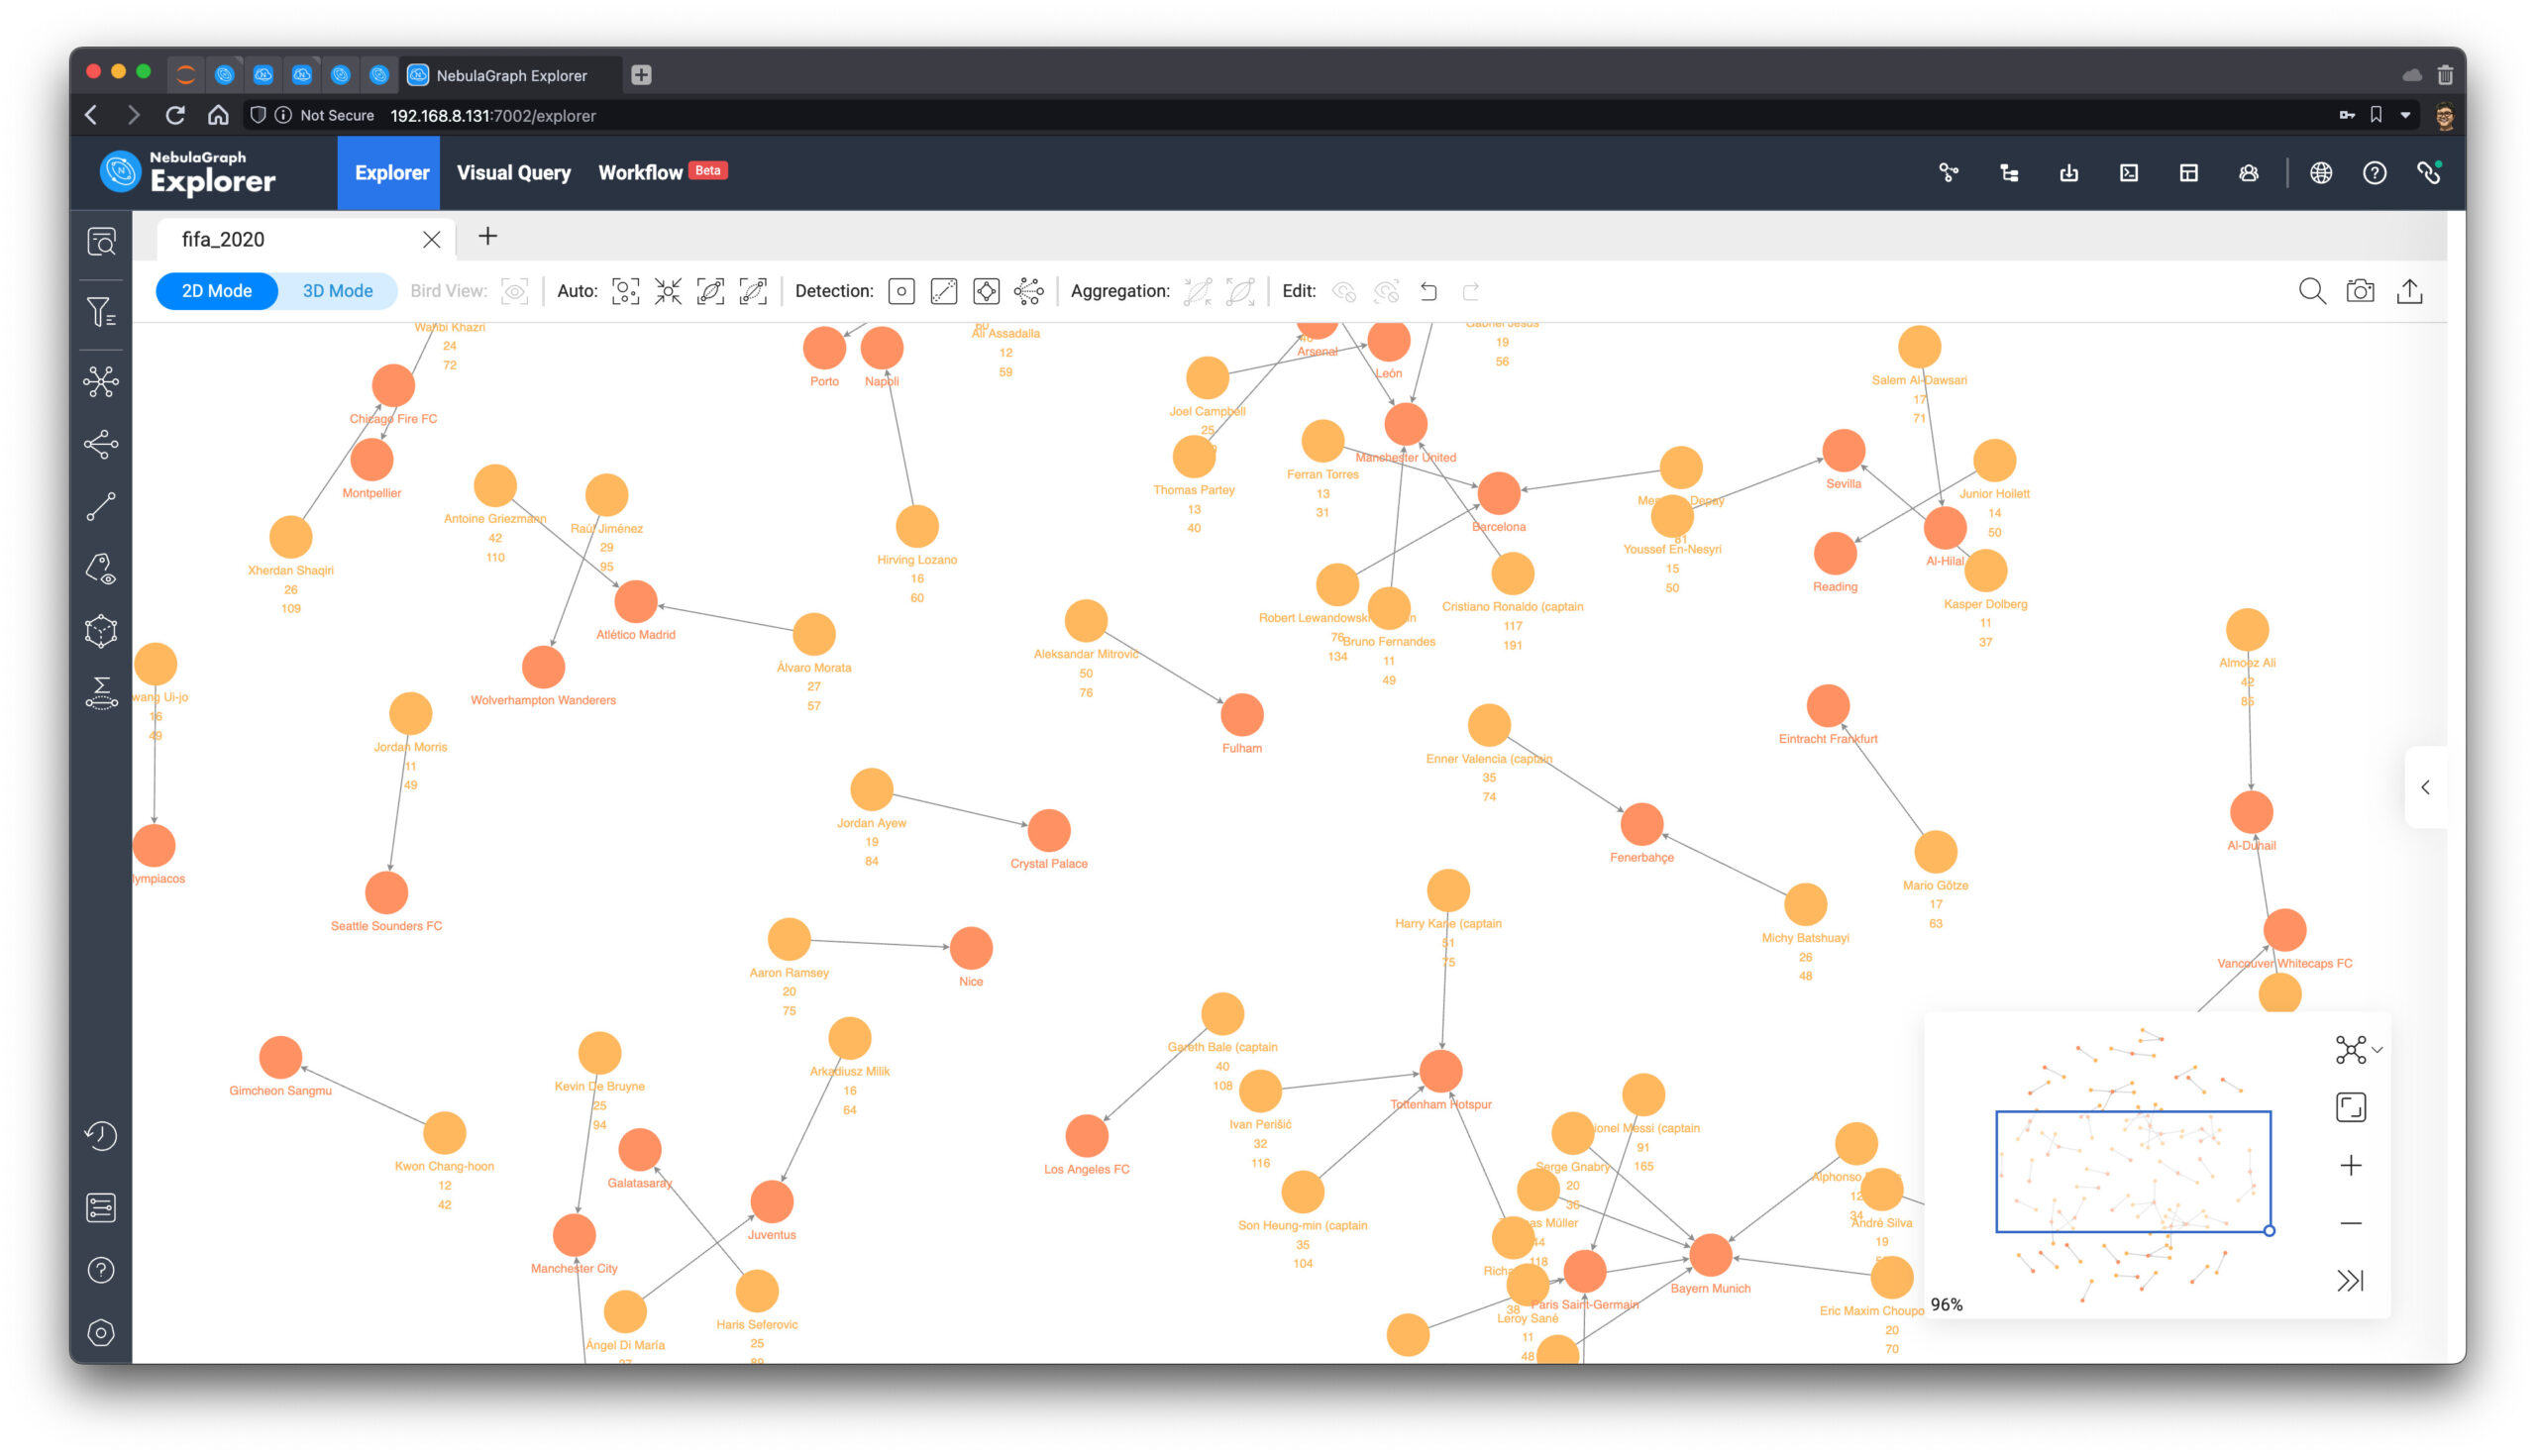2536x1456 pixels.
Task: Open the history clock icon in sidebar
Action: point(101,1135)
